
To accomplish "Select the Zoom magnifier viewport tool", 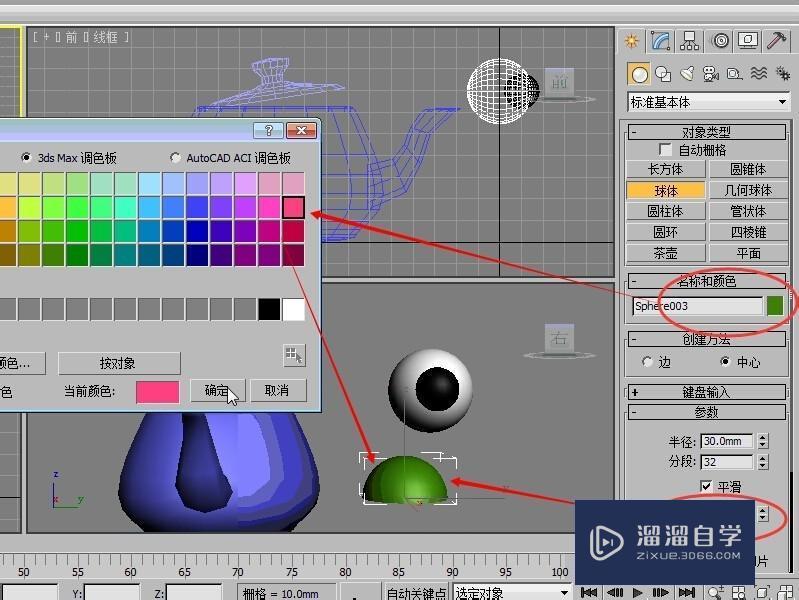I will click(x=715, y=592).
